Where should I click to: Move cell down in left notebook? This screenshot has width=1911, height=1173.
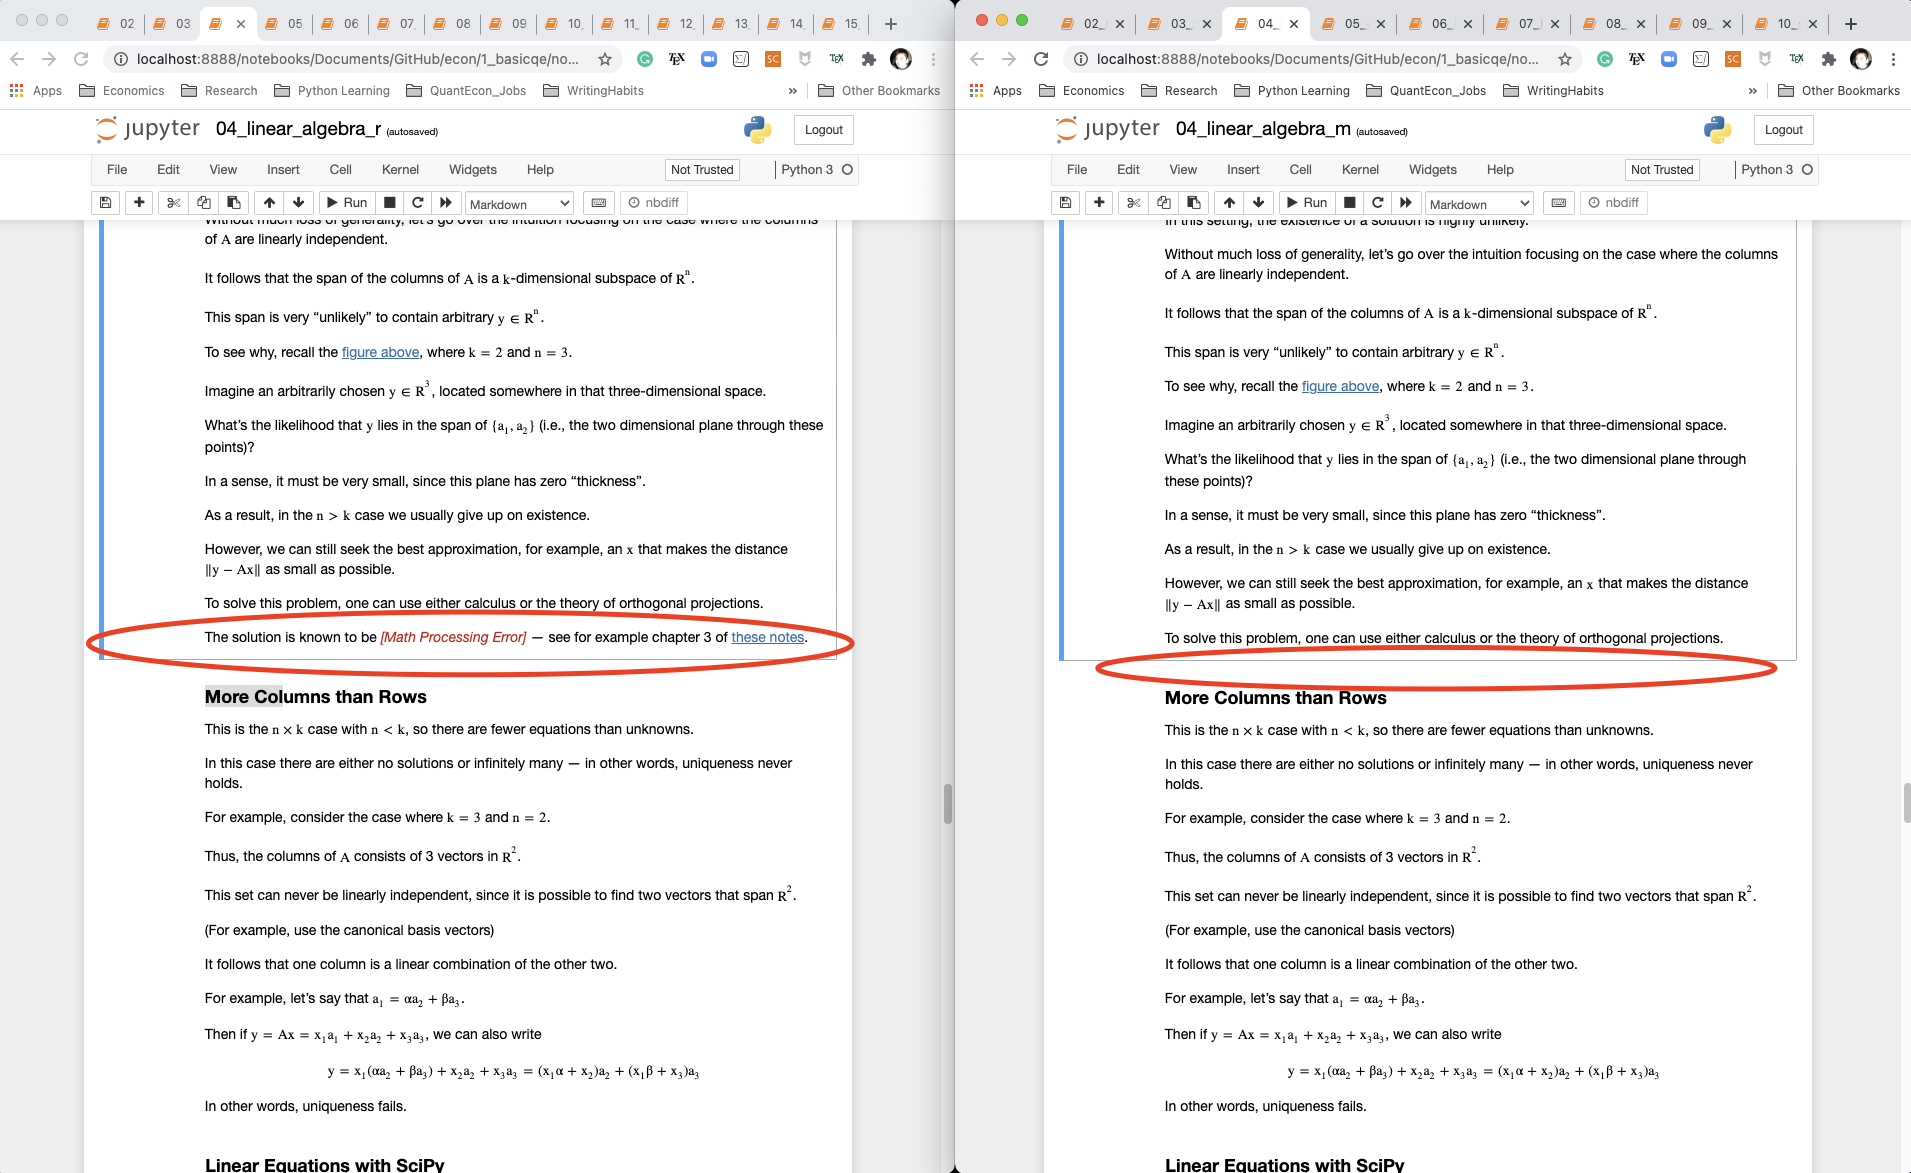click(x=299, y=203)
